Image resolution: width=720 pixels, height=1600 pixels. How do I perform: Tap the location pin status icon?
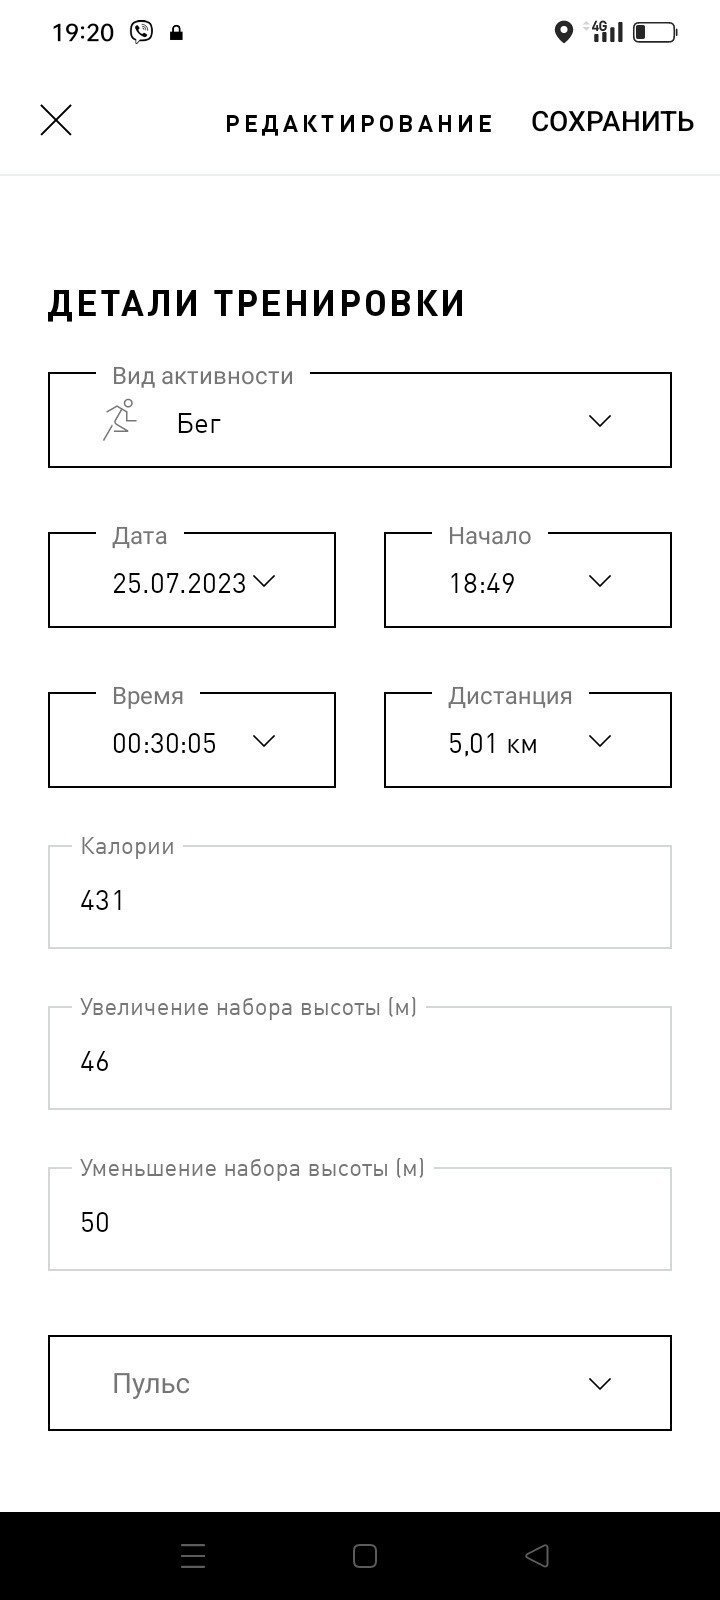coord(564,32)
